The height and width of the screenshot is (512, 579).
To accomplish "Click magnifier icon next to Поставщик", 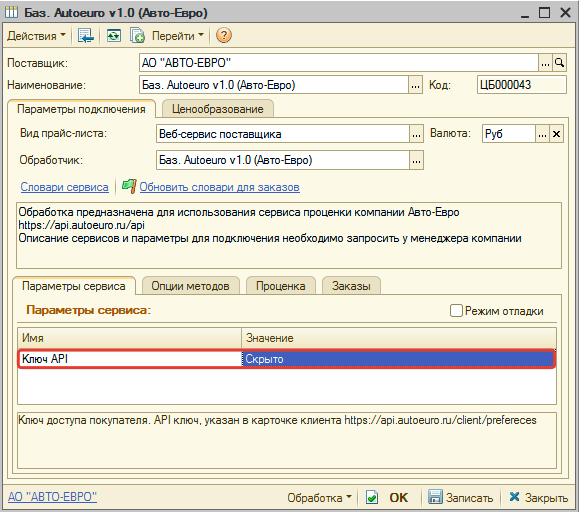I will pos(559,63).
